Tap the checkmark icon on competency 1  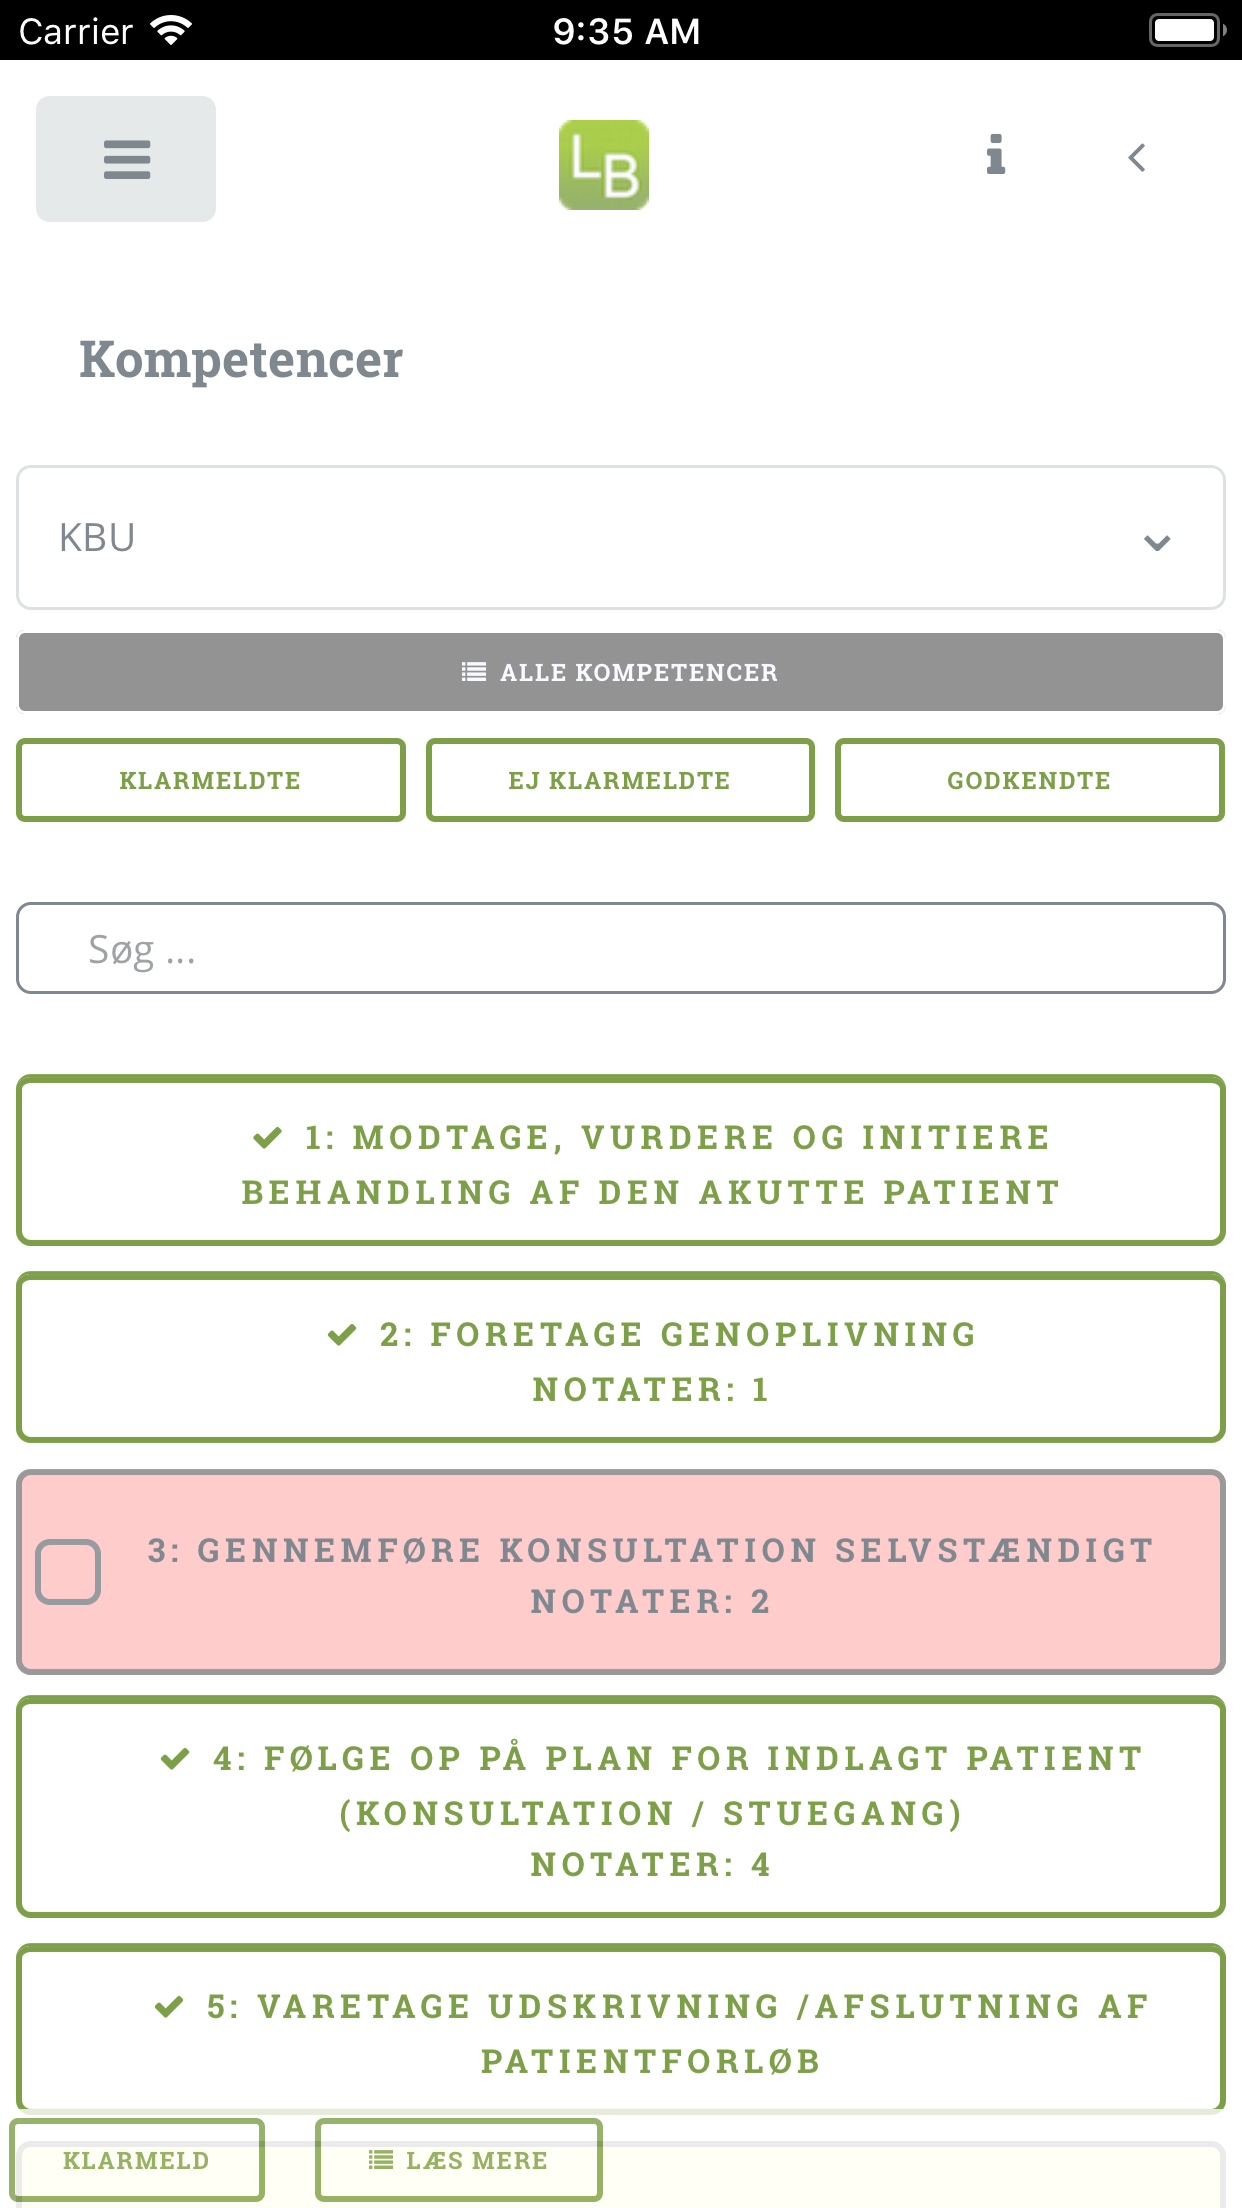pos(267,1137)
